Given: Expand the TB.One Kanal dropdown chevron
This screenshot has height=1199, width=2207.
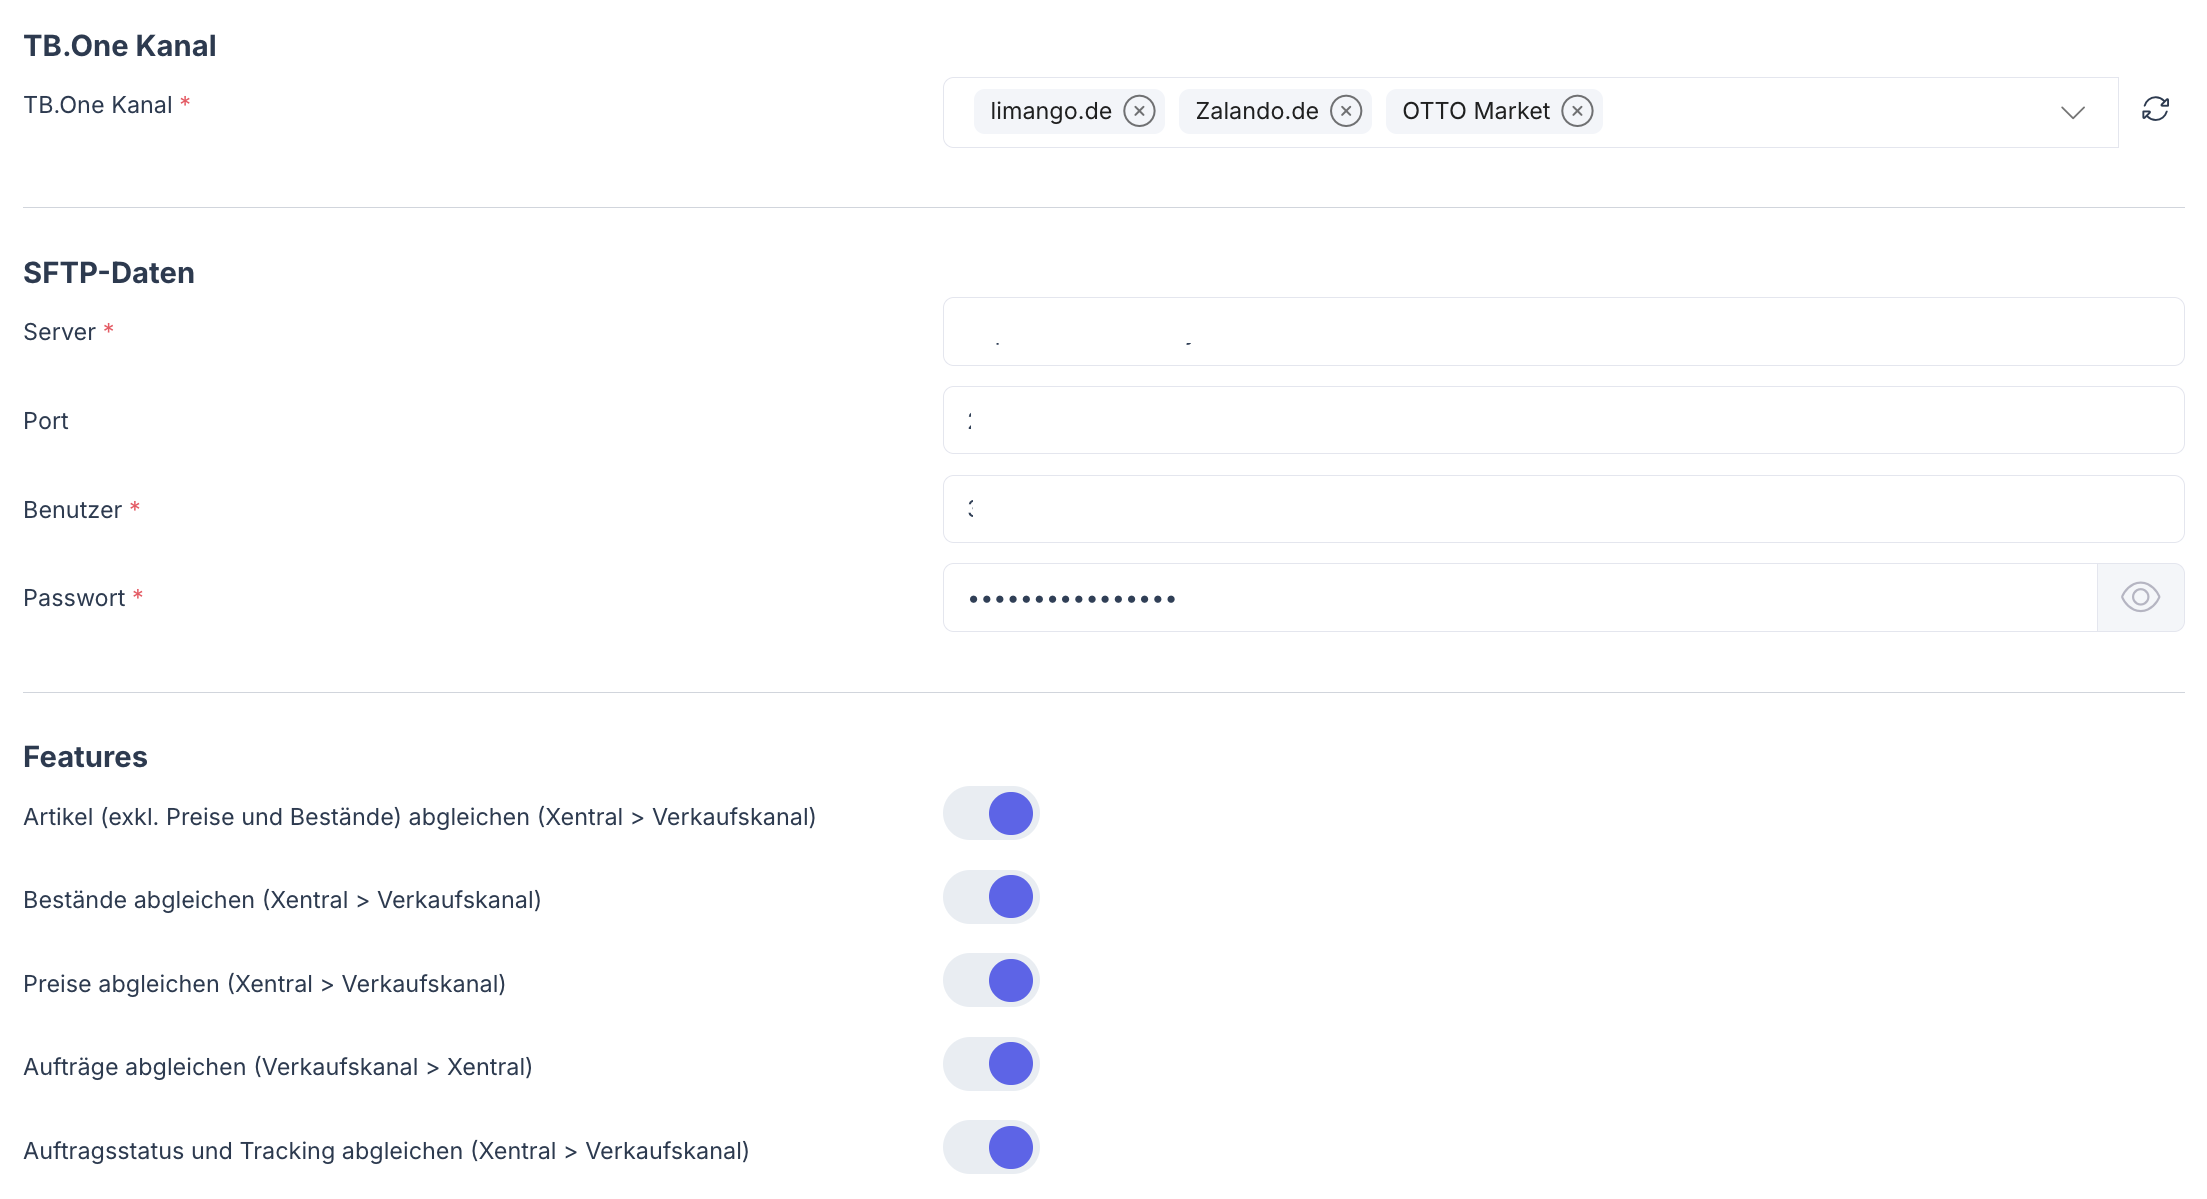Looking at the screenshot, I should coord(2072,112).
